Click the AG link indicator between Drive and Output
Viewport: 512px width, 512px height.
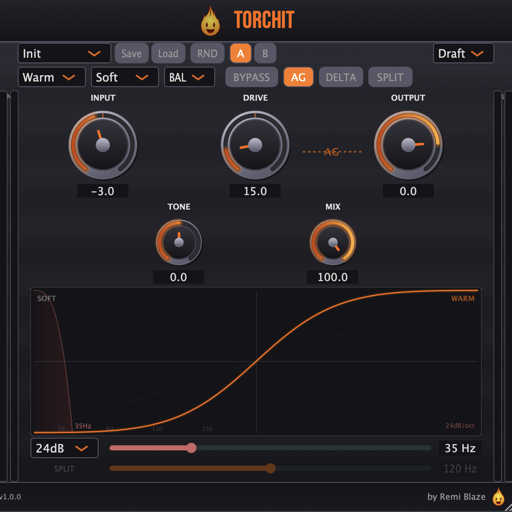(332, 152)
